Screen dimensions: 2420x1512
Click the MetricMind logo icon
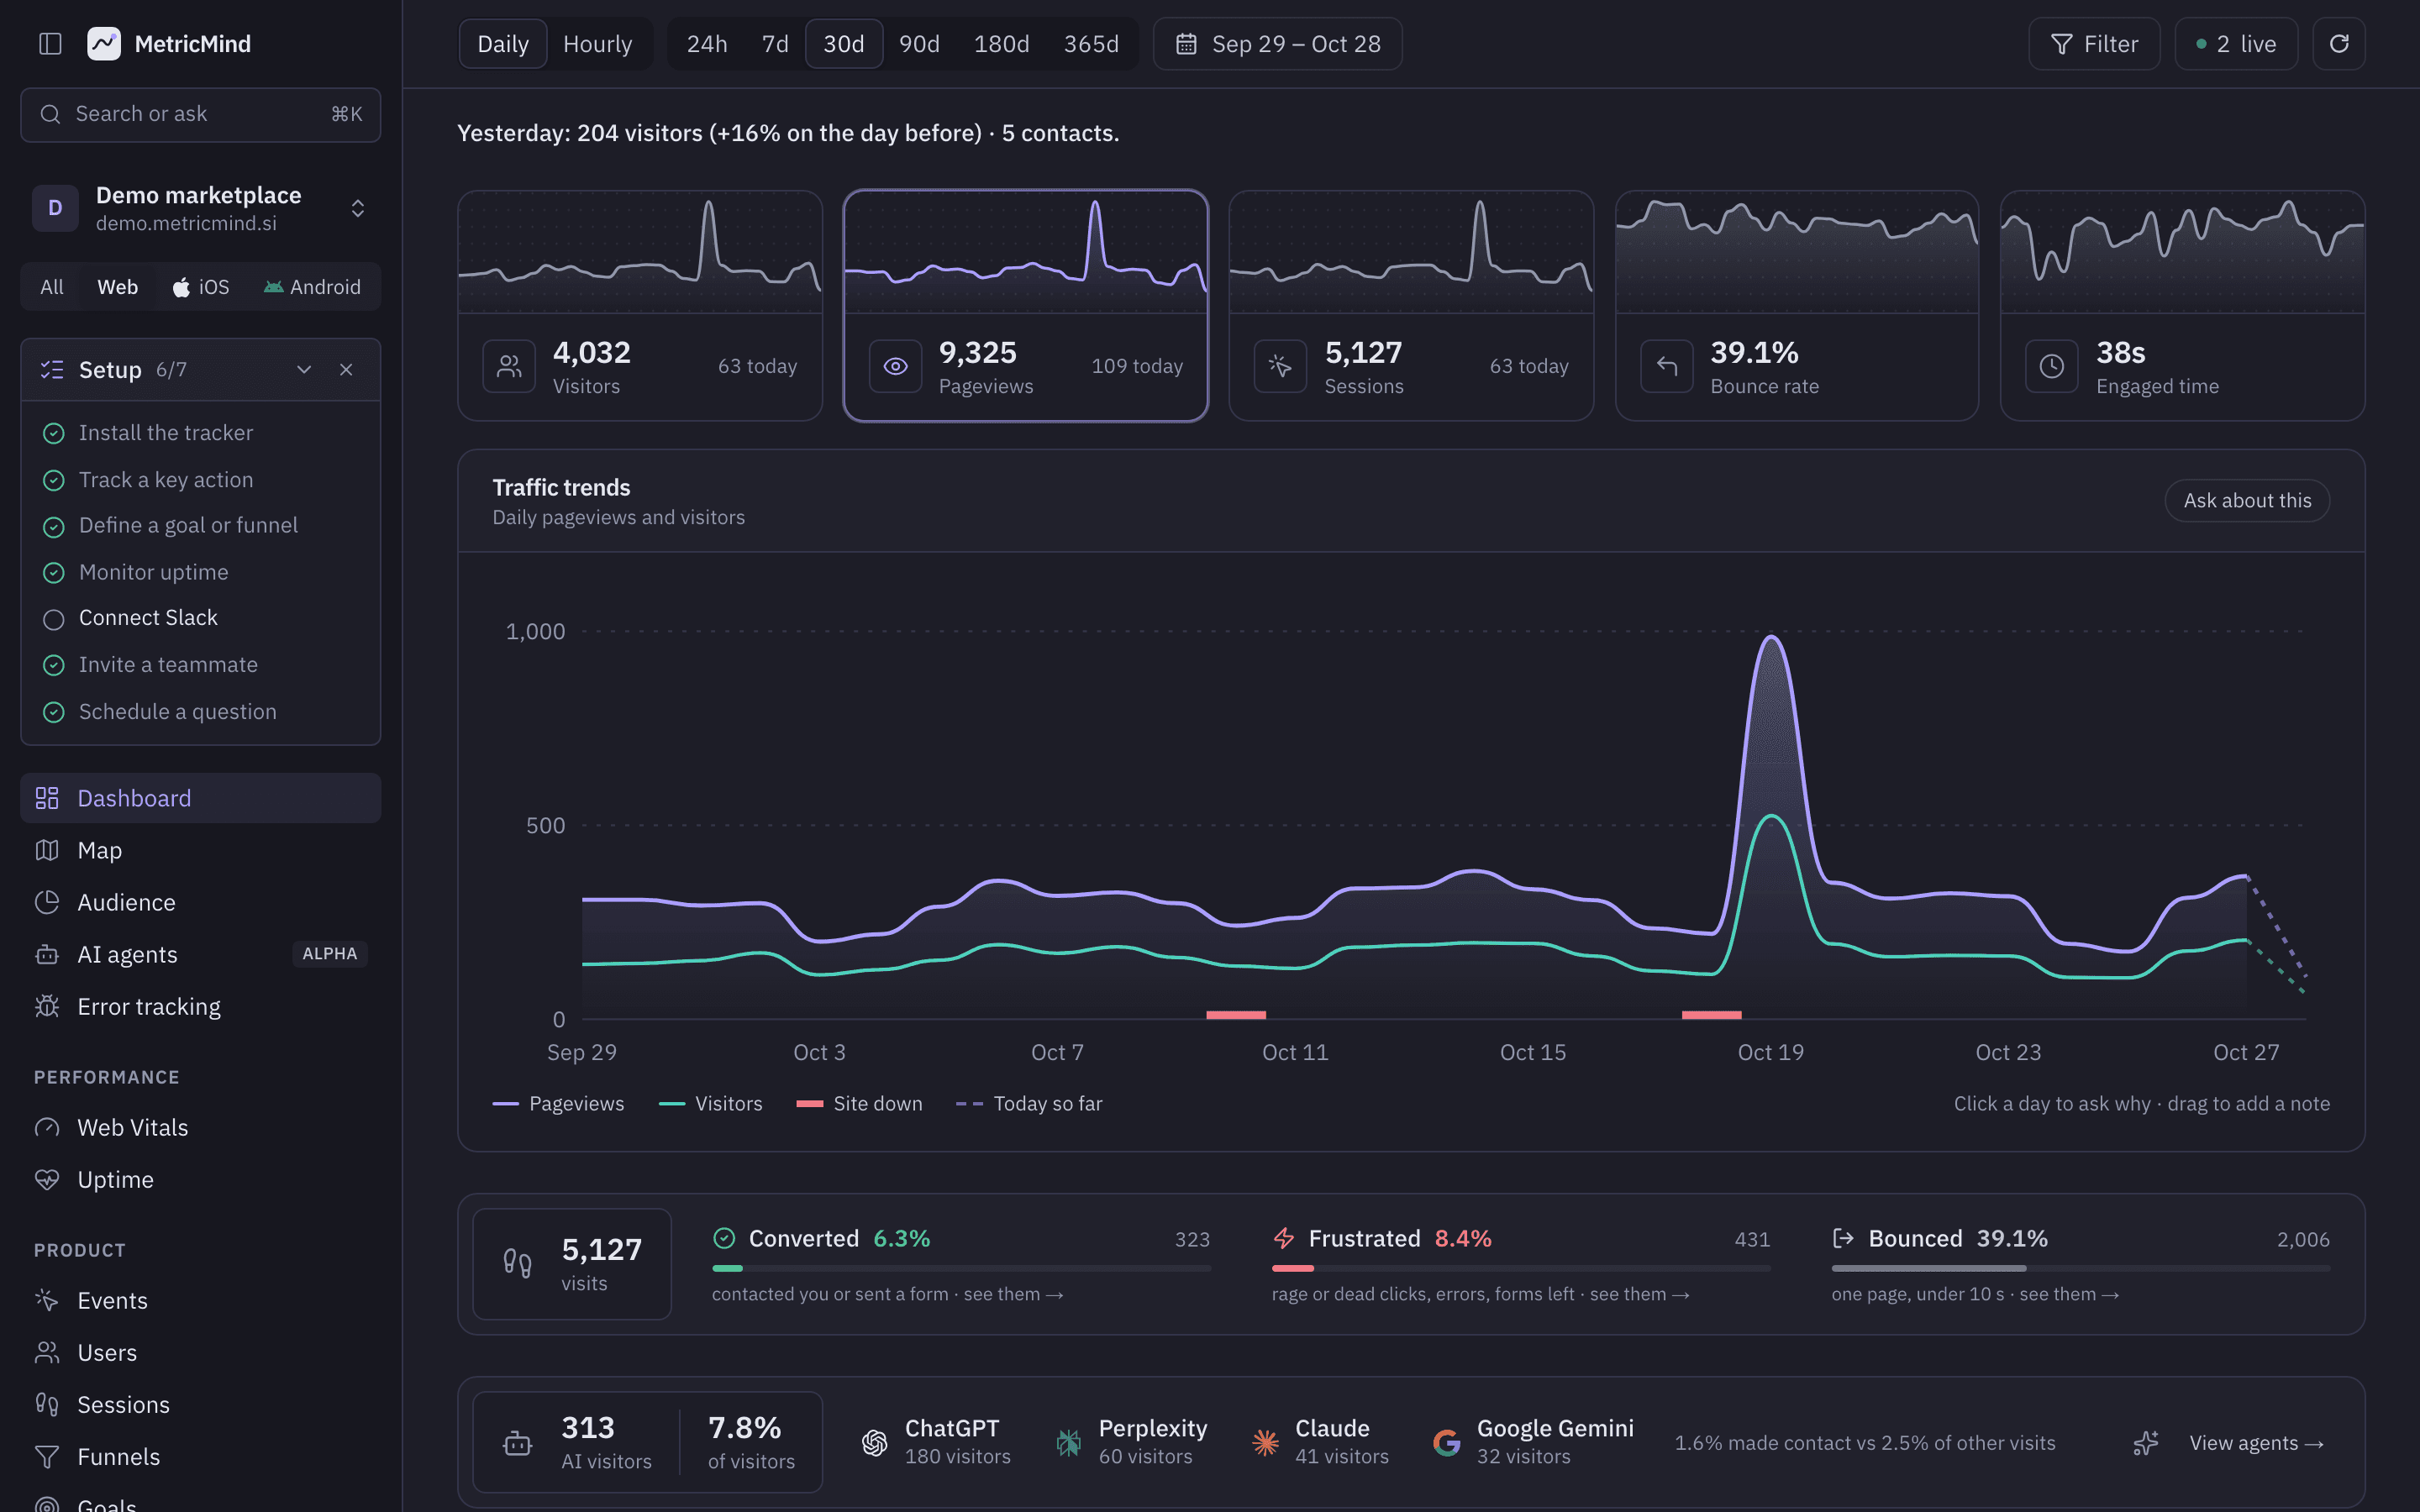[x=104, y=44]
